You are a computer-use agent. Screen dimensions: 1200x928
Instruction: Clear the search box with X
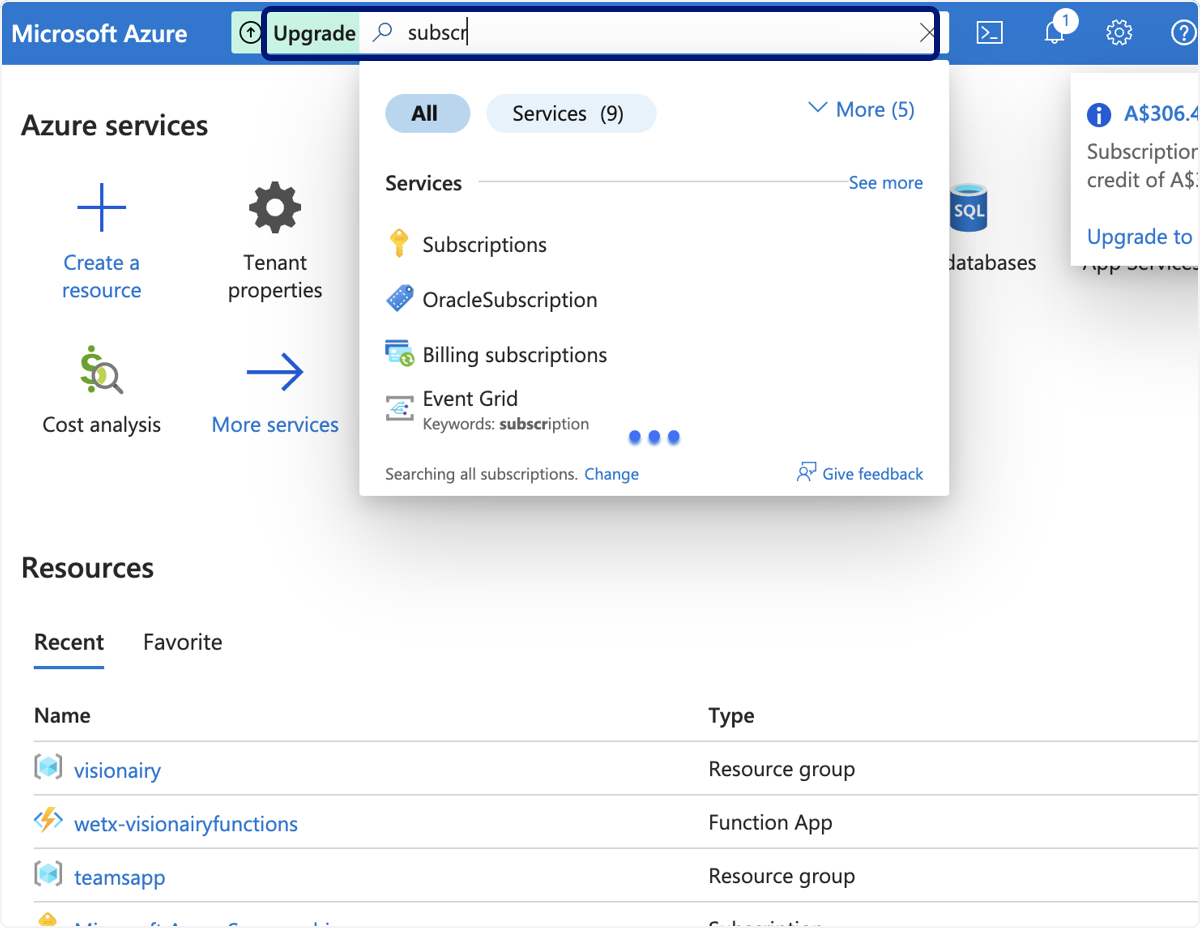pos(927,33)
